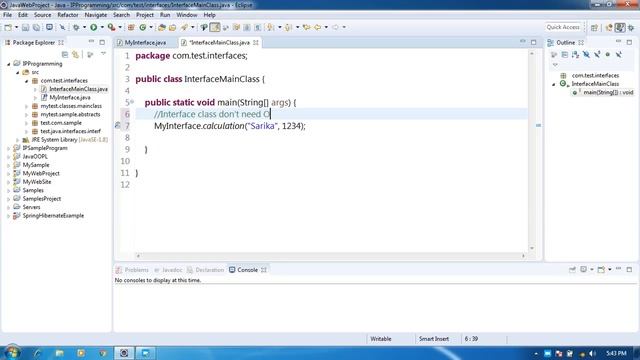
Task: Open the File menu
Action: pyautogui.click(x=7, y=15)
